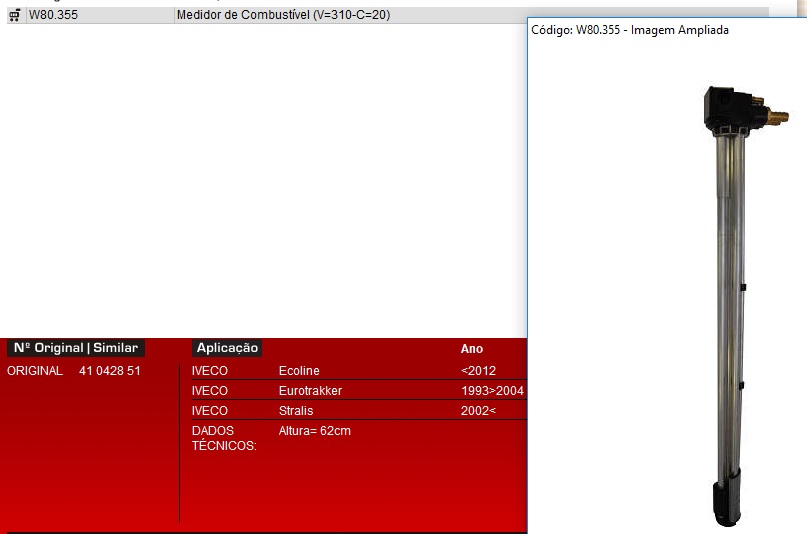Click the DADOS TÉCNICOS label
Screen dimensions: 807x534
(x=224, y=438)
